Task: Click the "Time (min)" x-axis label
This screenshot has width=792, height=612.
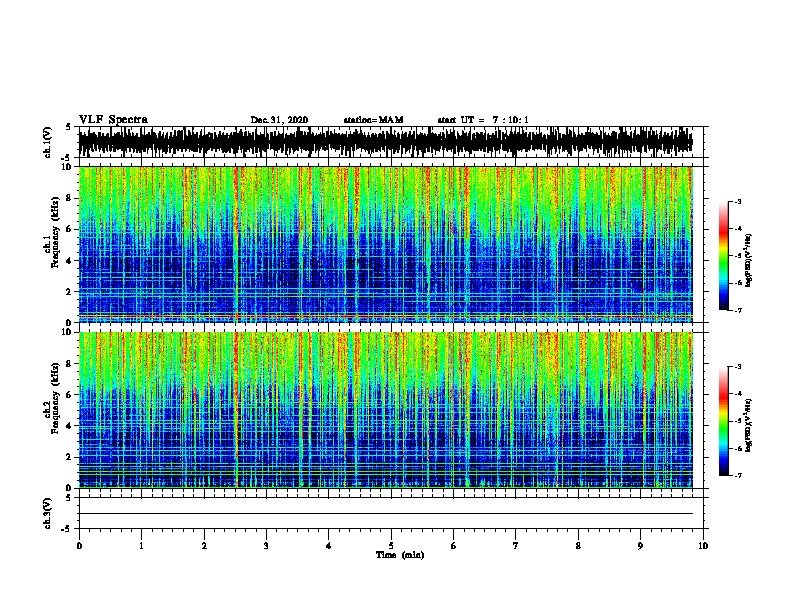Action: coord(400,555)
